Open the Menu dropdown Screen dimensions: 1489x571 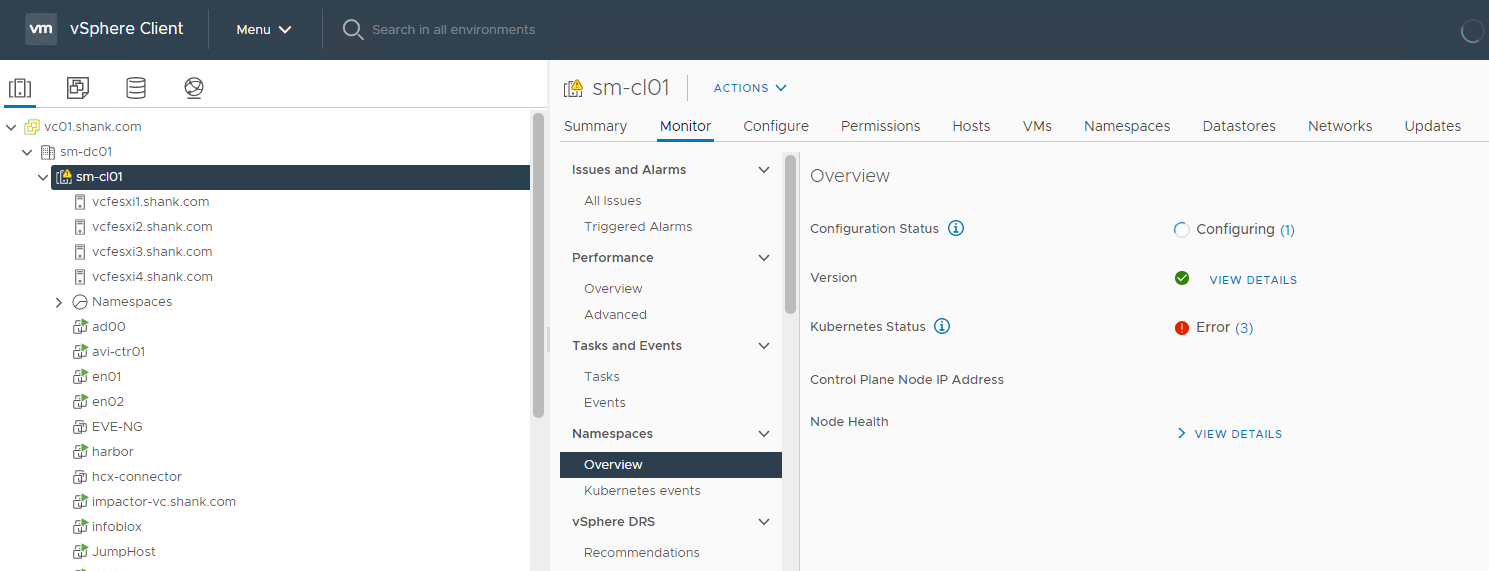pyautogui.click(x=263, y=29)
